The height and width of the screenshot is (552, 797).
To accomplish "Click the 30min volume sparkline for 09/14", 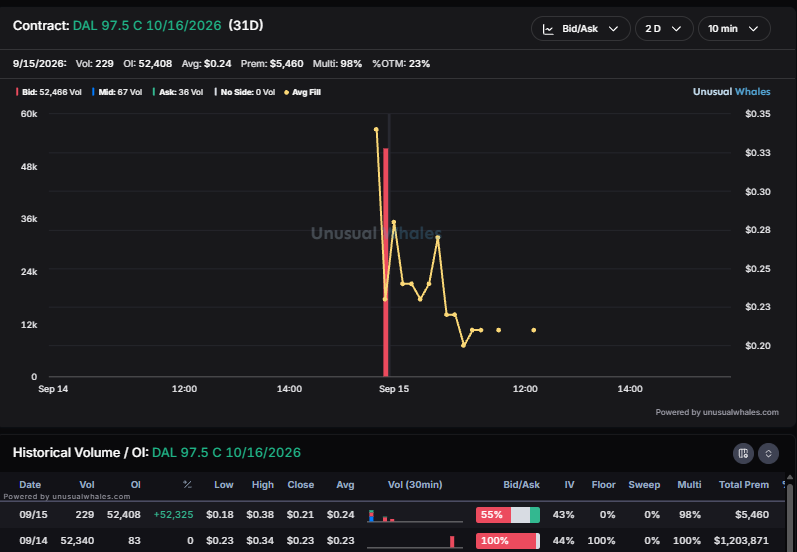I will [415, 541].
